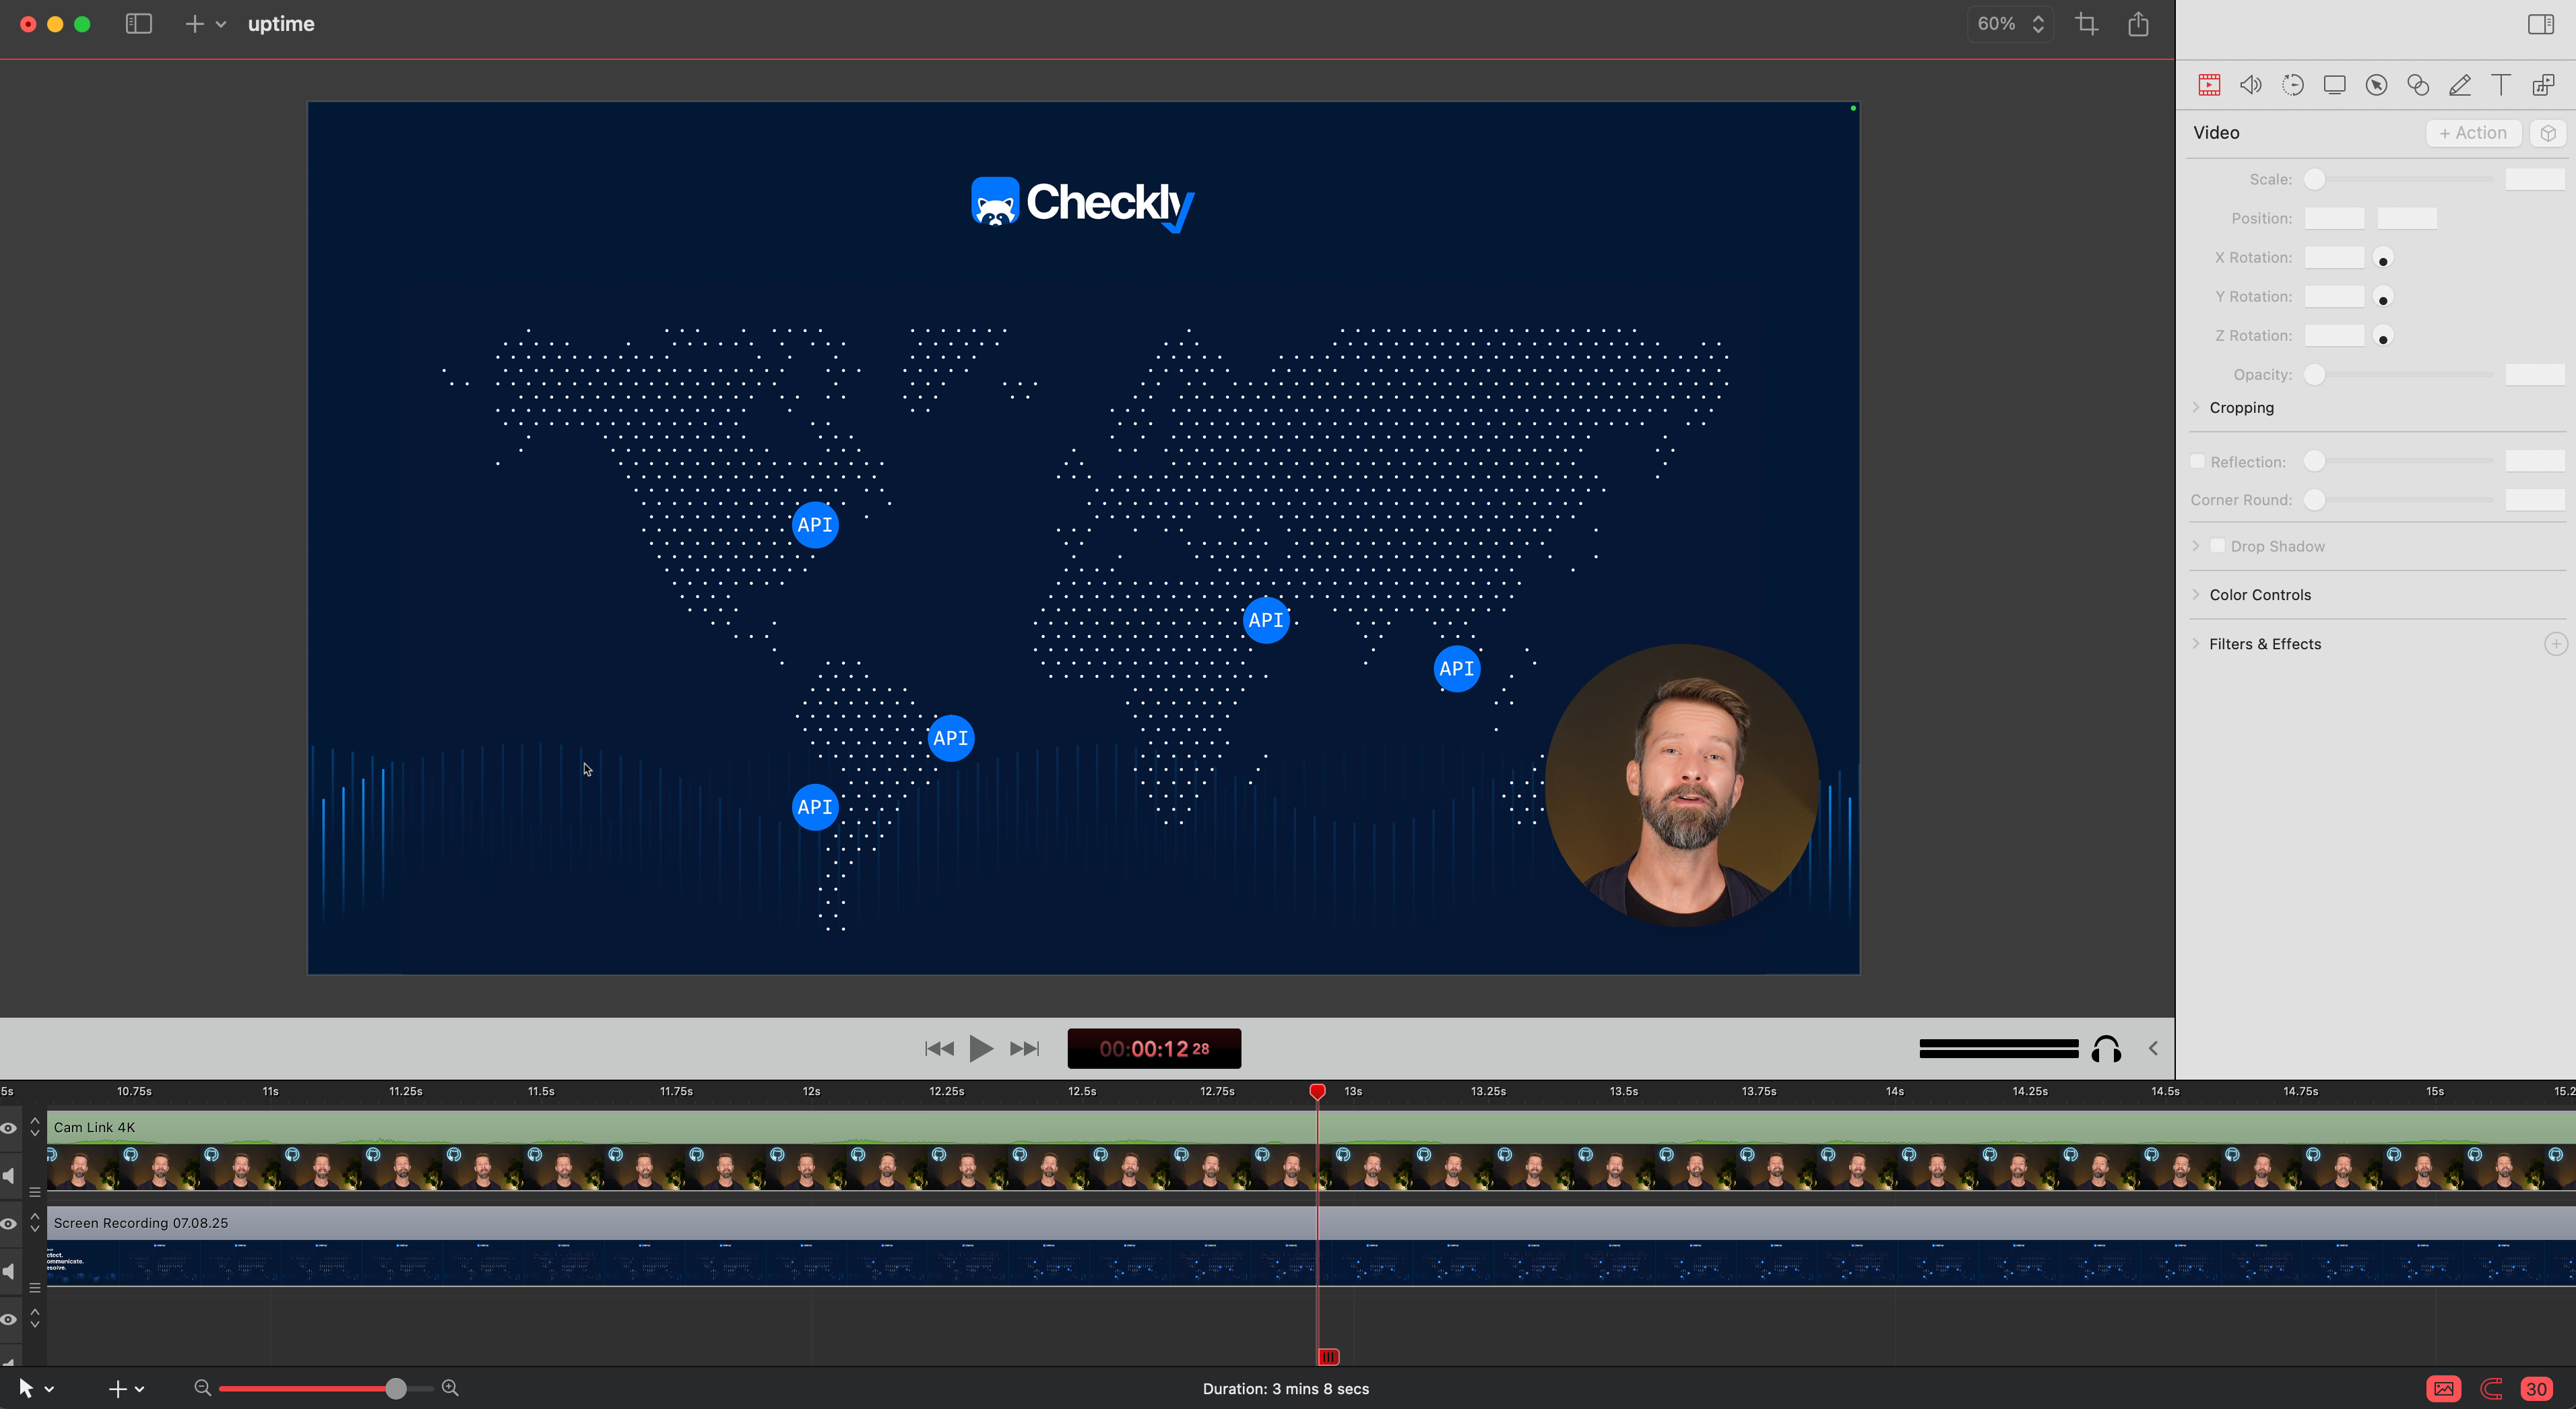The width and height of the screenshot is (2576, 1409).
Task: Expand the Cropping section
Action: (2196, 407)
